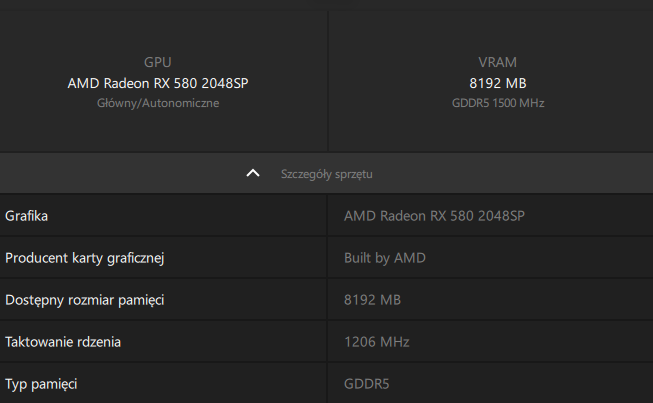The width and height of the screenshot is (653, 403).
Task: Select the Grafika row label
Action: coord(27,215)
